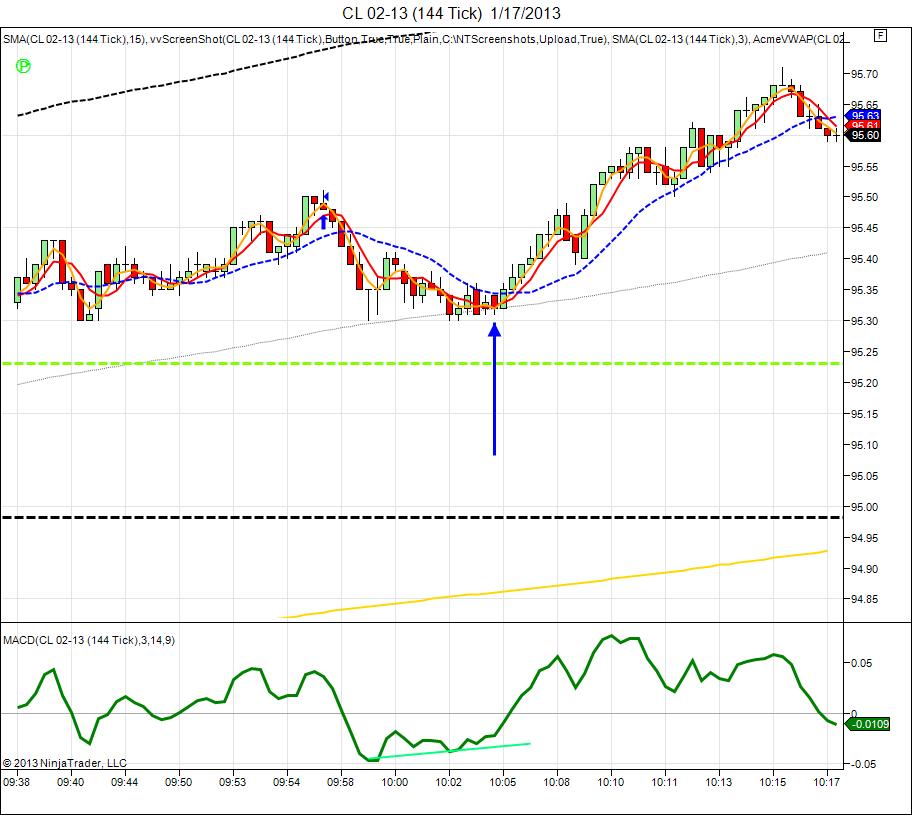Click the 95.20 price axis label
Viewport: 912px width, 815px height.
(864, 383)
